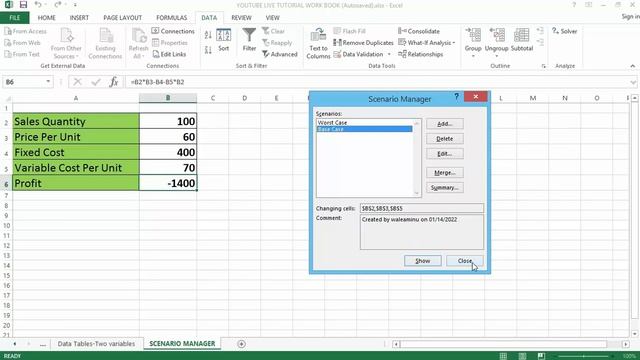Click the Redo arrow icon

57,5
